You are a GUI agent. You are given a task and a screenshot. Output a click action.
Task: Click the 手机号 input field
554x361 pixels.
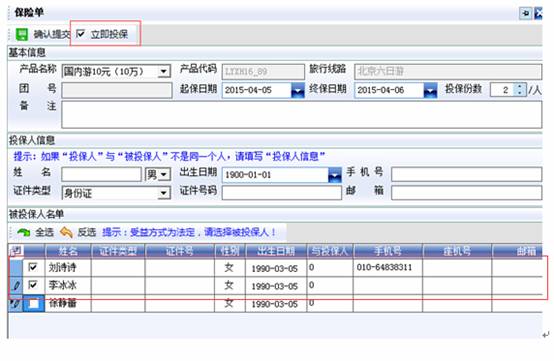click(466, 174)
